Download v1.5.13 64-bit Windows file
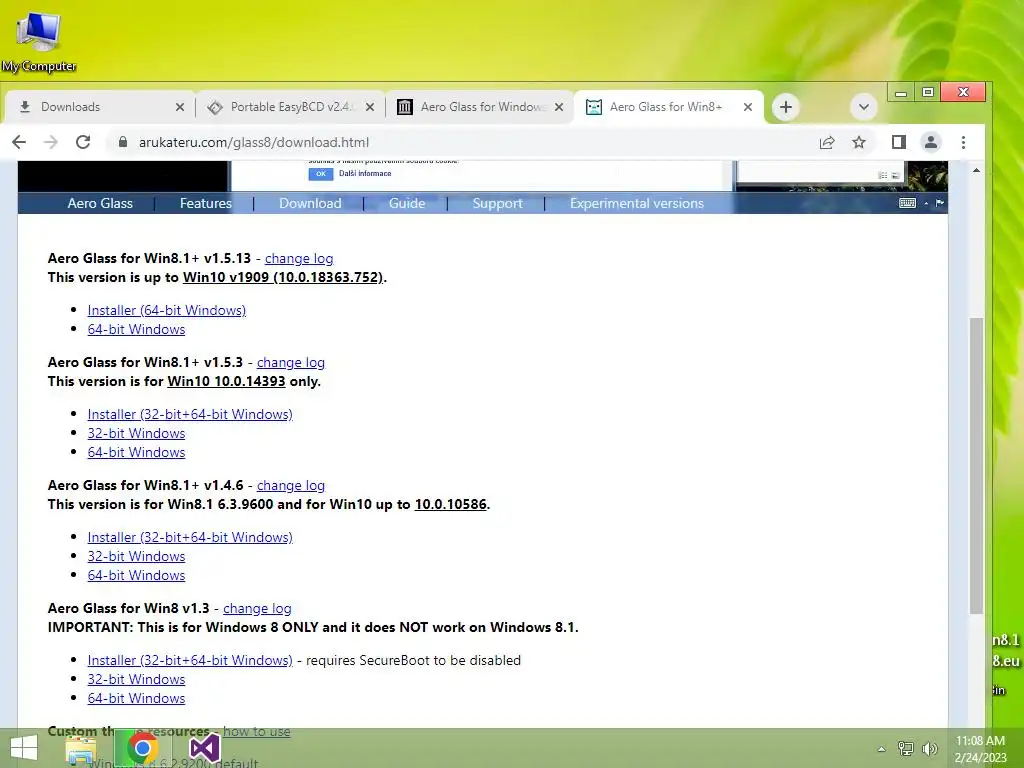Screen dimensions: 1024x768 point(136,329)
